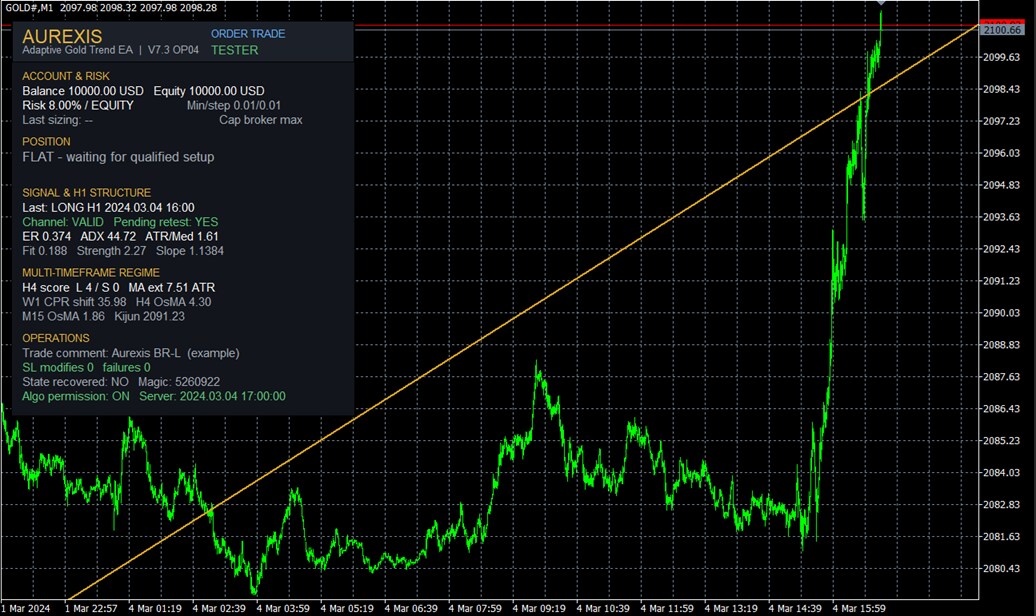The image size is (1036, 616).
Task: Click the MULTI-TIMEFRAME REGIME heading
Action: tap(91, 273)
